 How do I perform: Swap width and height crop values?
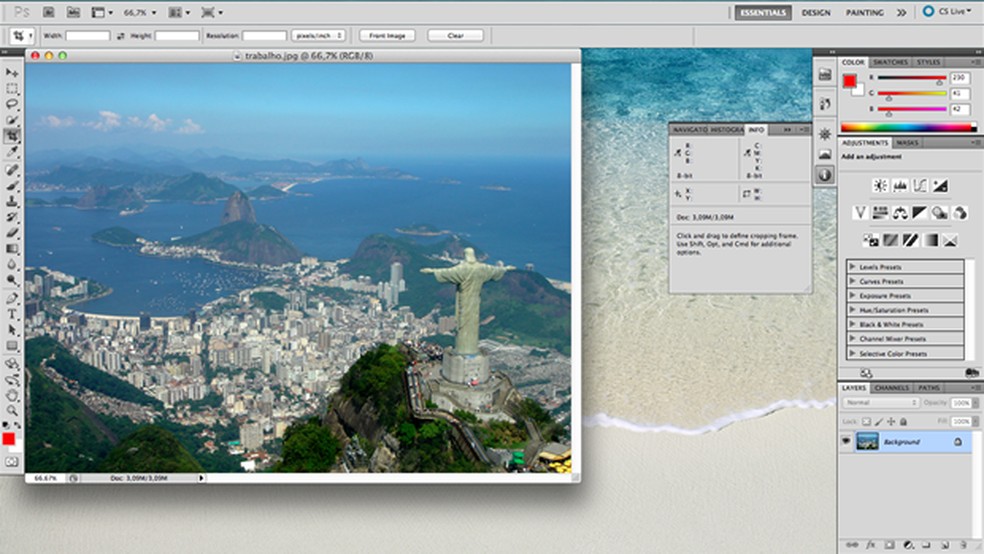pos(120,36)
